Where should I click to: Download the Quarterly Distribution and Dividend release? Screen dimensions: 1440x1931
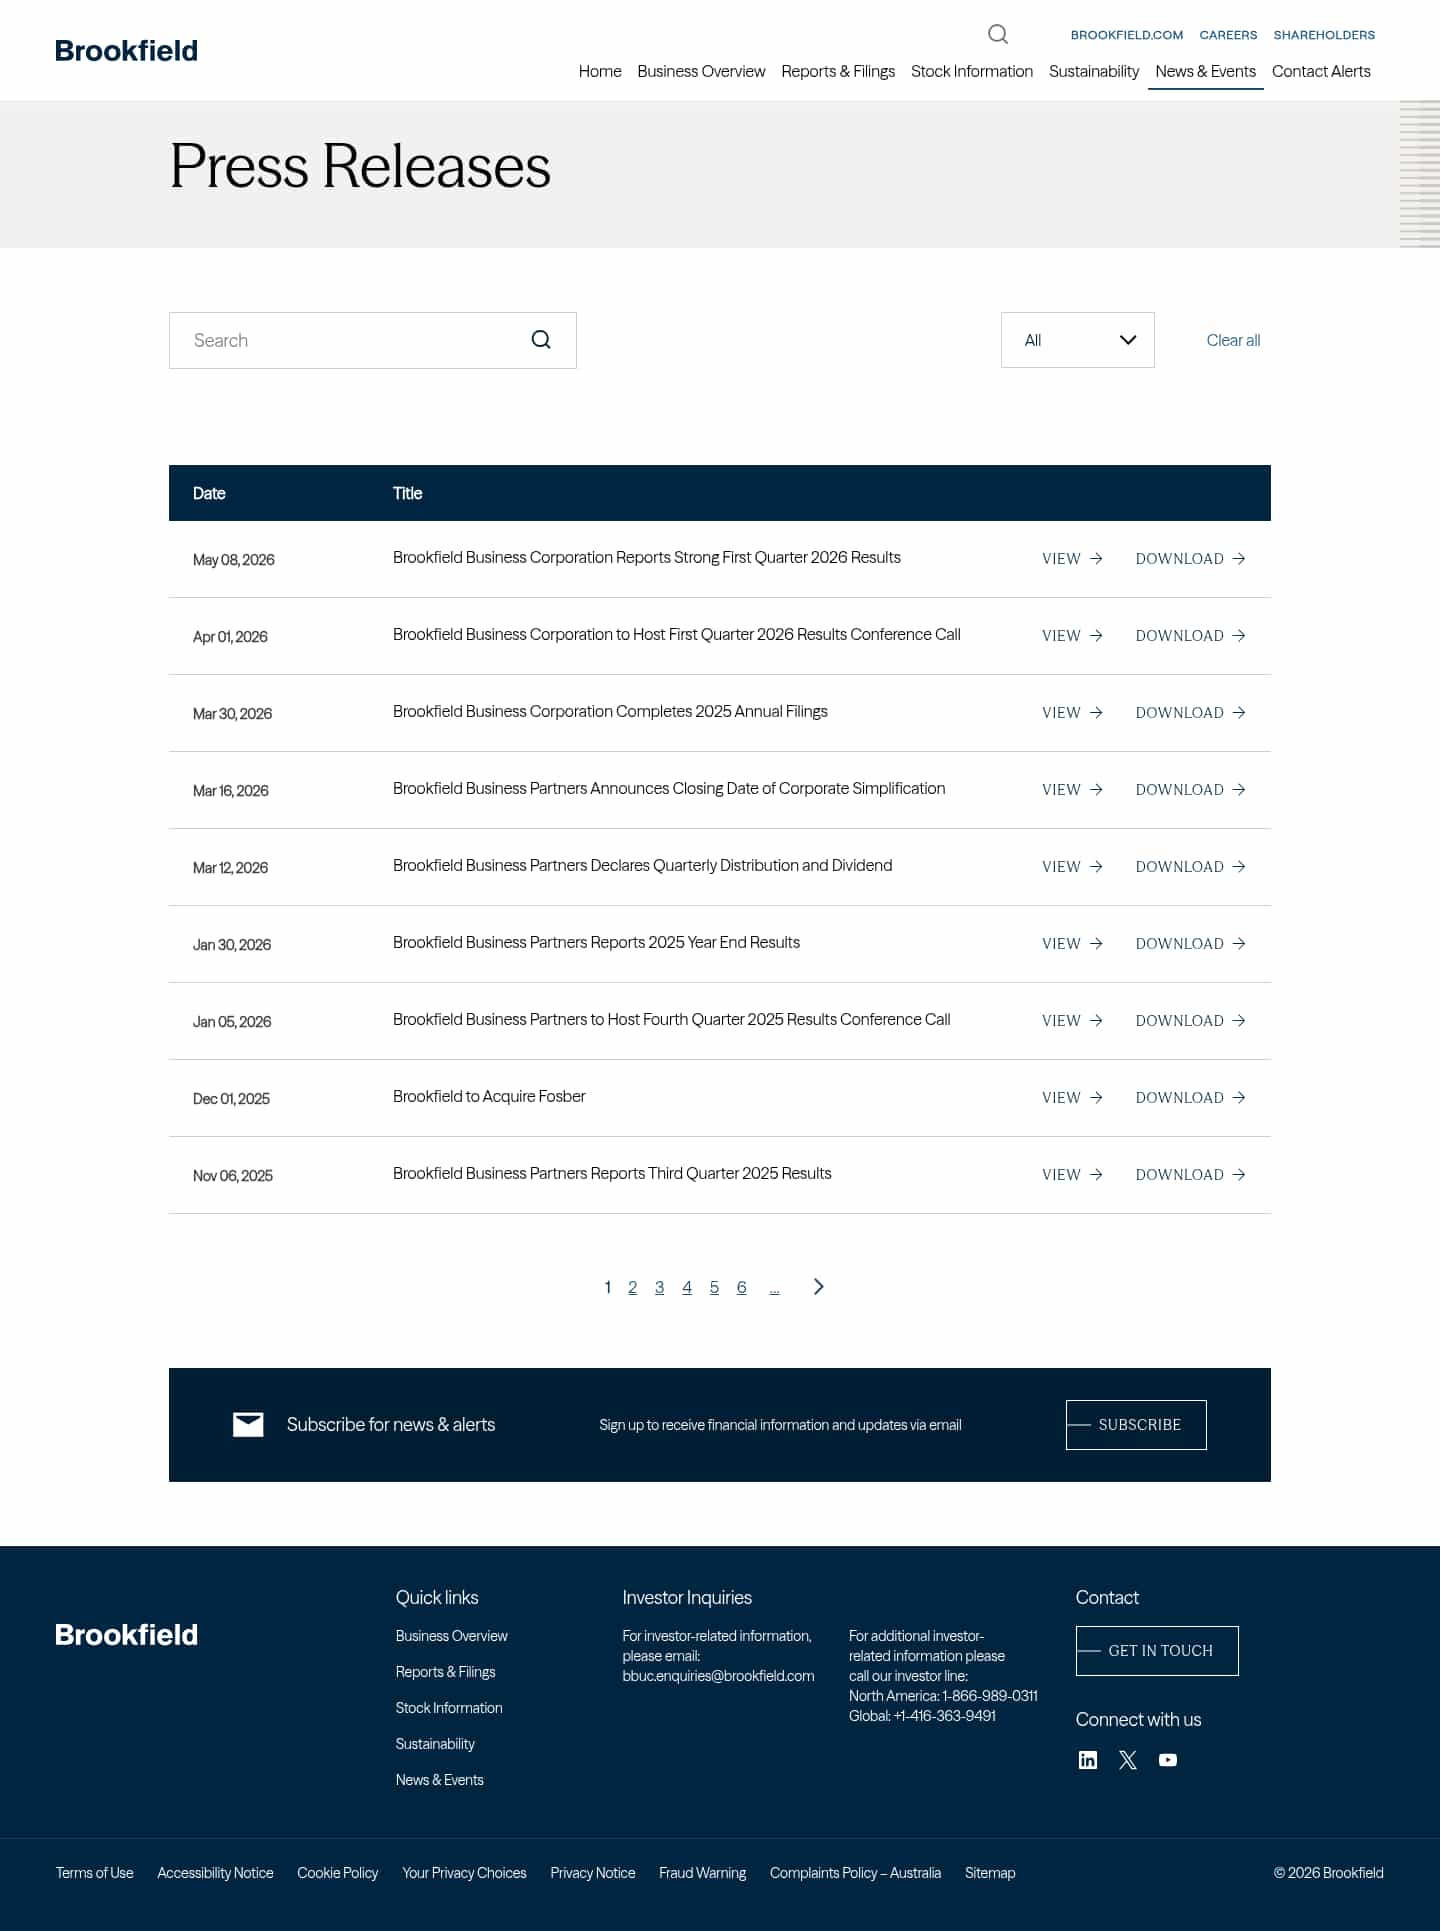[x=1190, y=867]
